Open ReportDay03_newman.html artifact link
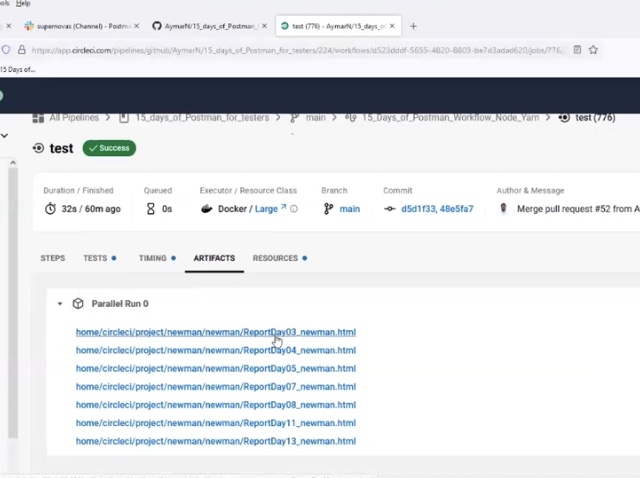This screenshot has height=478, width=640. click(216, 332)
